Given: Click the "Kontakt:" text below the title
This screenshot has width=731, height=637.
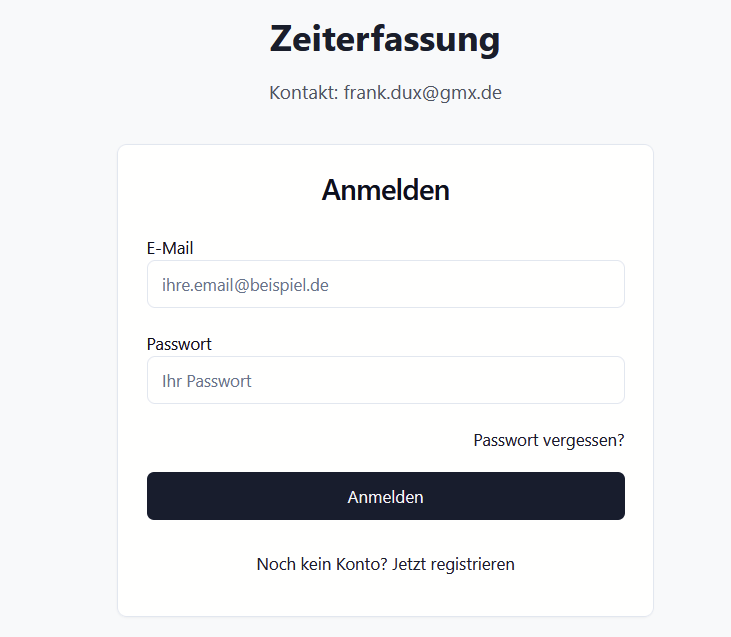Looking at the screenshot, I should coord(304,93).
